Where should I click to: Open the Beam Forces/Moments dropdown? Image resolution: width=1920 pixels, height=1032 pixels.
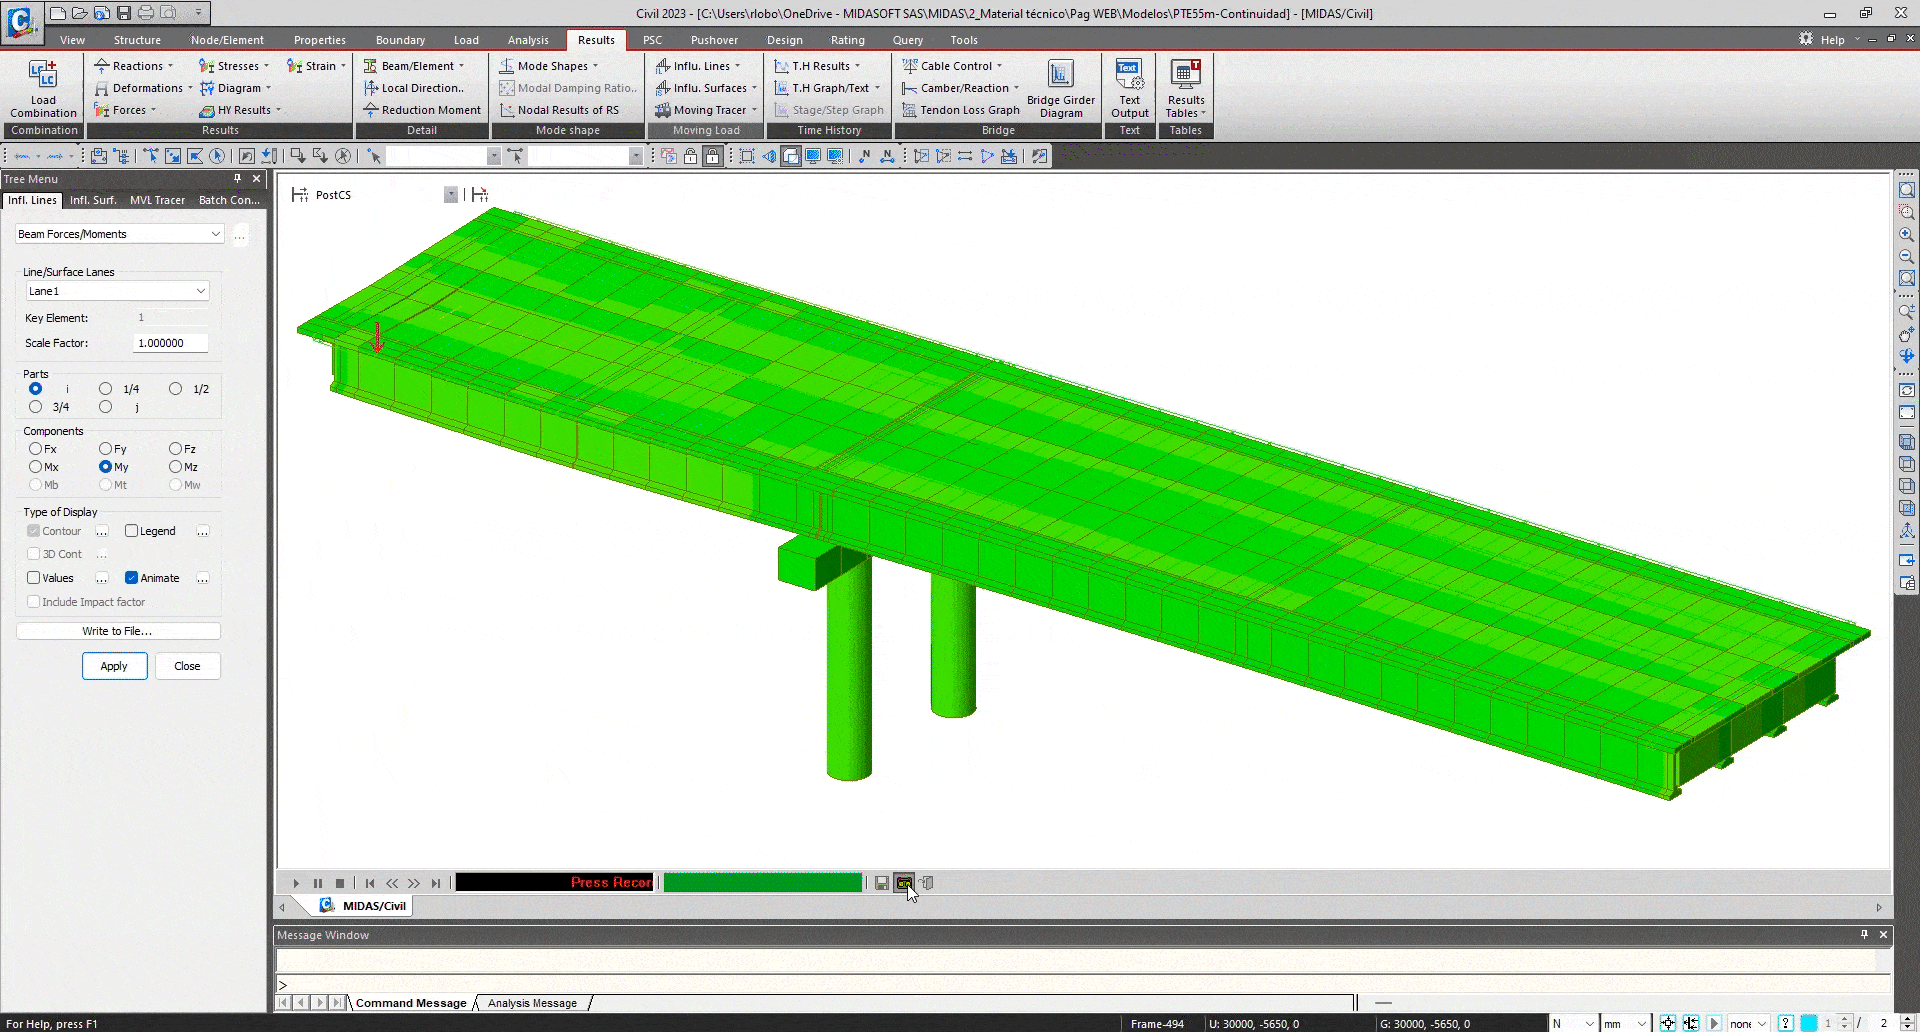(x=119, y=234)
